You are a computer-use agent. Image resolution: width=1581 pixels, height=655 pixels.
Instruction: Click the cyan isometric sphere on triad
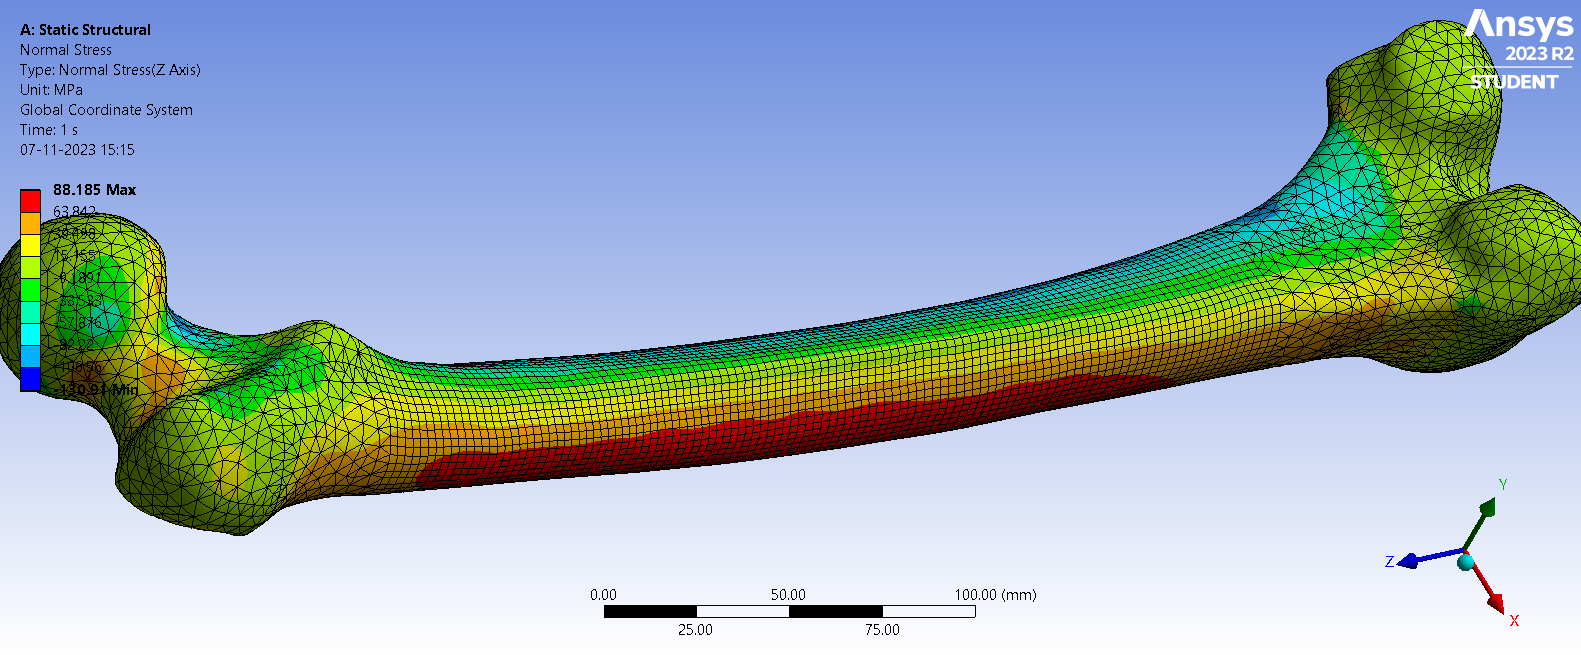click(x=1466, y=563)
